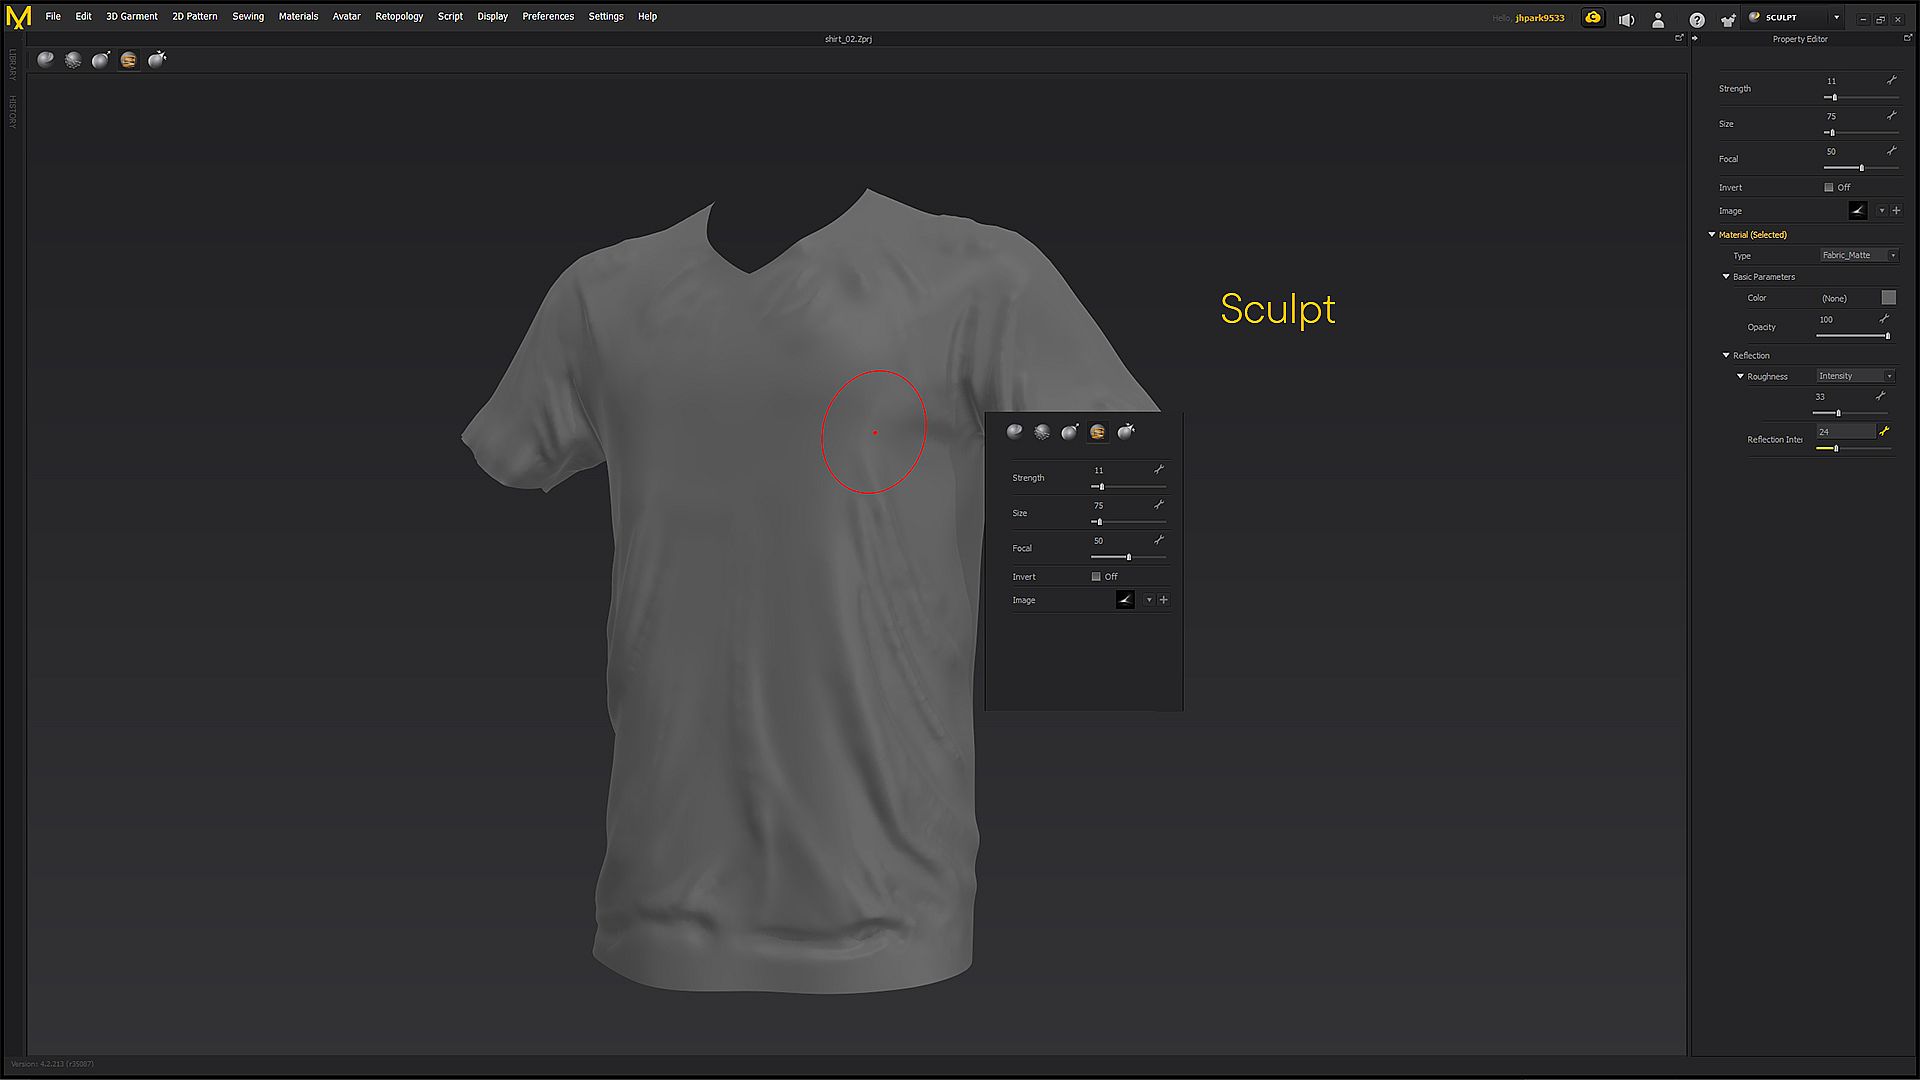The width and height of the screenshot is (1920, 1080).
Task: Click the Color swatch under Basic Parameters
Action: click(1888, 298)
